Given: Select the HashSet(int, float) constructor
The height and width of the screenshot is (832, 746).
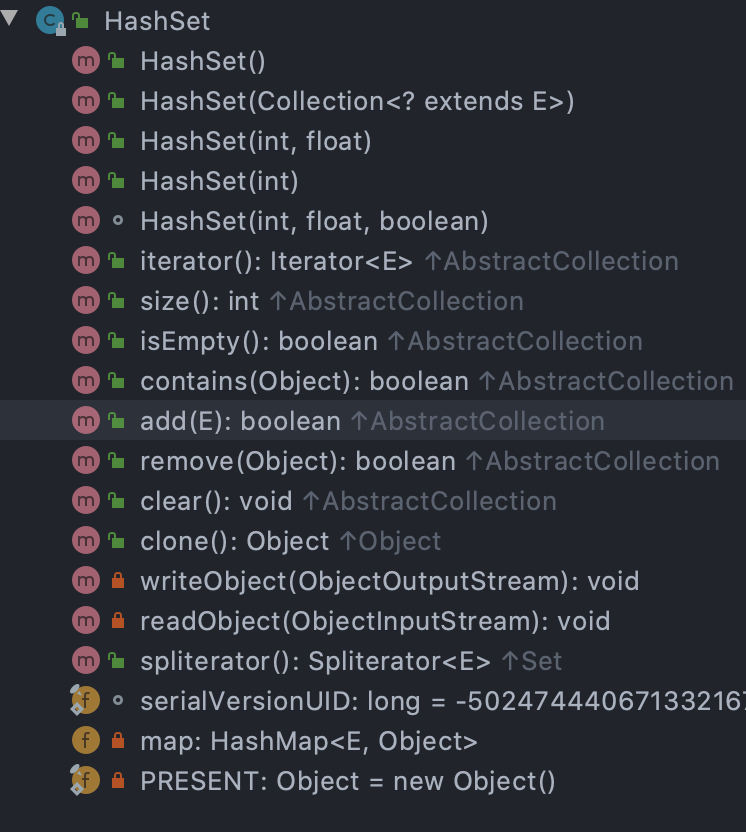Looking at the screenshot, I should click(x=256, y=141).
